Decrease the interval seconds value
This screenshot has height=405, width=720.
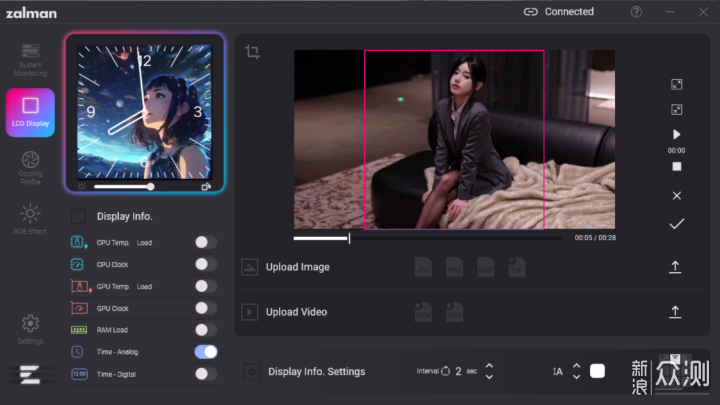pos(489,377)
